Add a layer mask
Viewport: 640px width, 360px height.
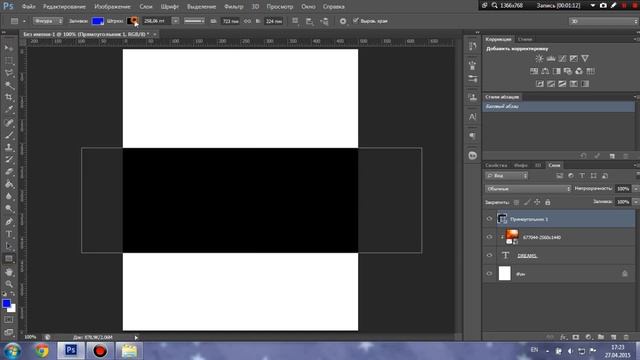point(576,337)
